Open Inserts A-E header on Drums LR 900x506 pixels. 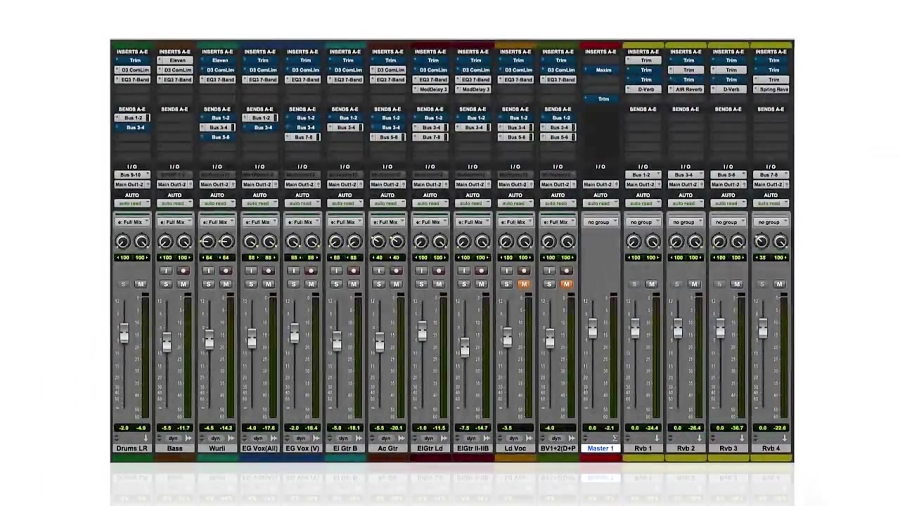(x=132, y=52)
